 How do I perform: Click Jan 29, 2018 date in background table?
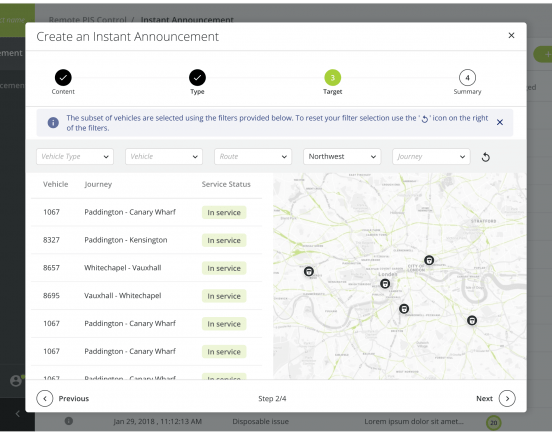click(x=157, y=421)
